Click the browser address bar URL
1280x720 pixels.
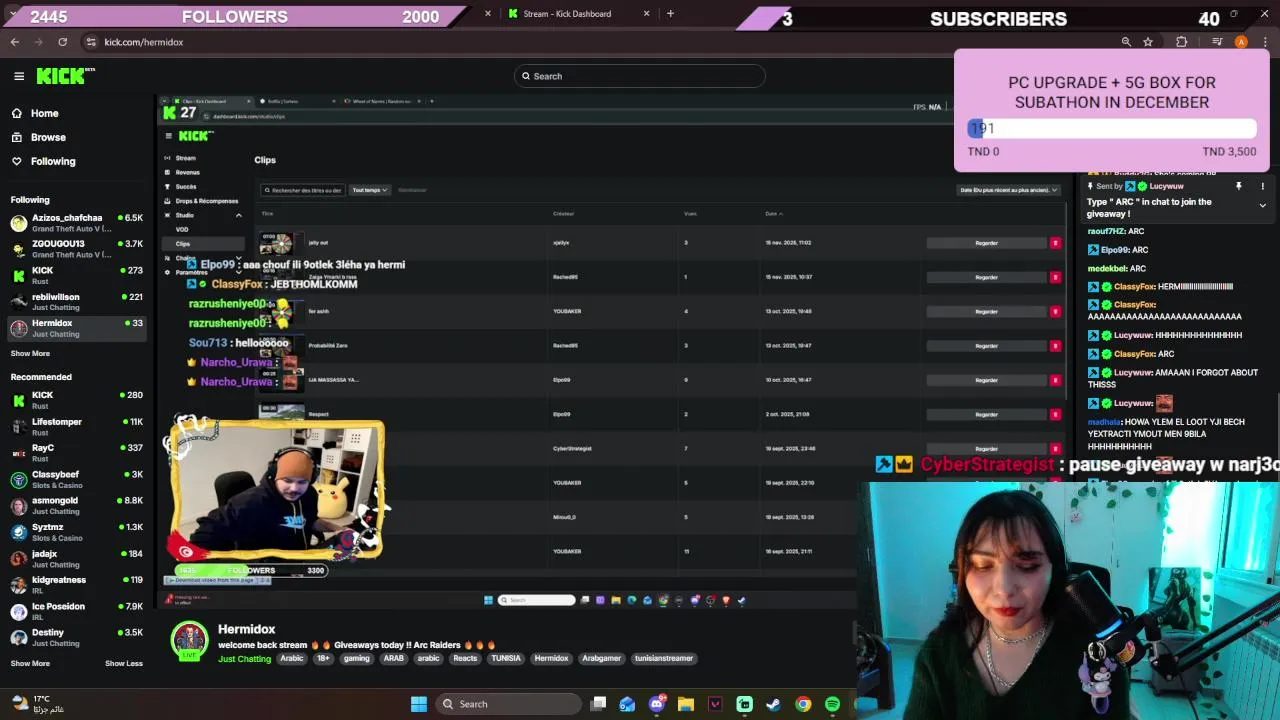tap(144, 42)
